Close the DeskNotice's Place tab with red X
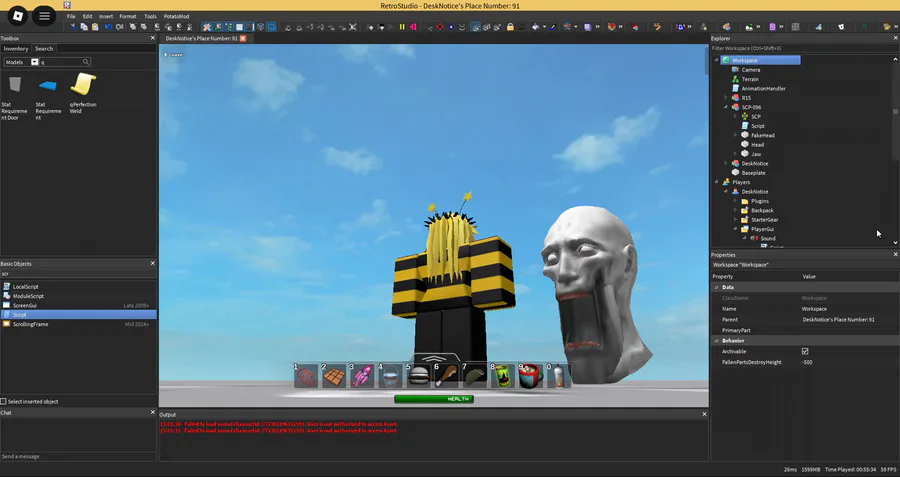900x477 pixels. (243, 38)
